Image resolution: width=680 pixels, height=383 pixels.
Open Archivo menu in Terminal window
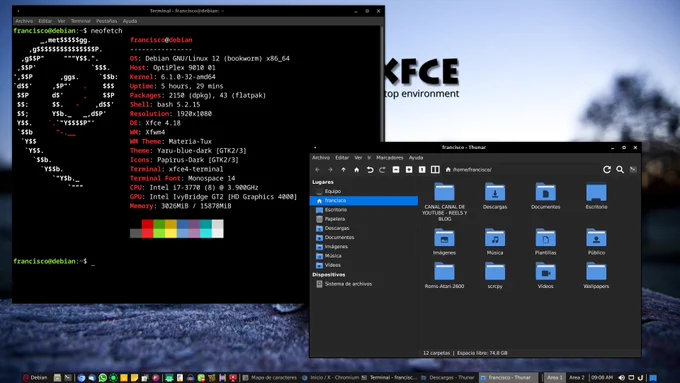(24, 21)
